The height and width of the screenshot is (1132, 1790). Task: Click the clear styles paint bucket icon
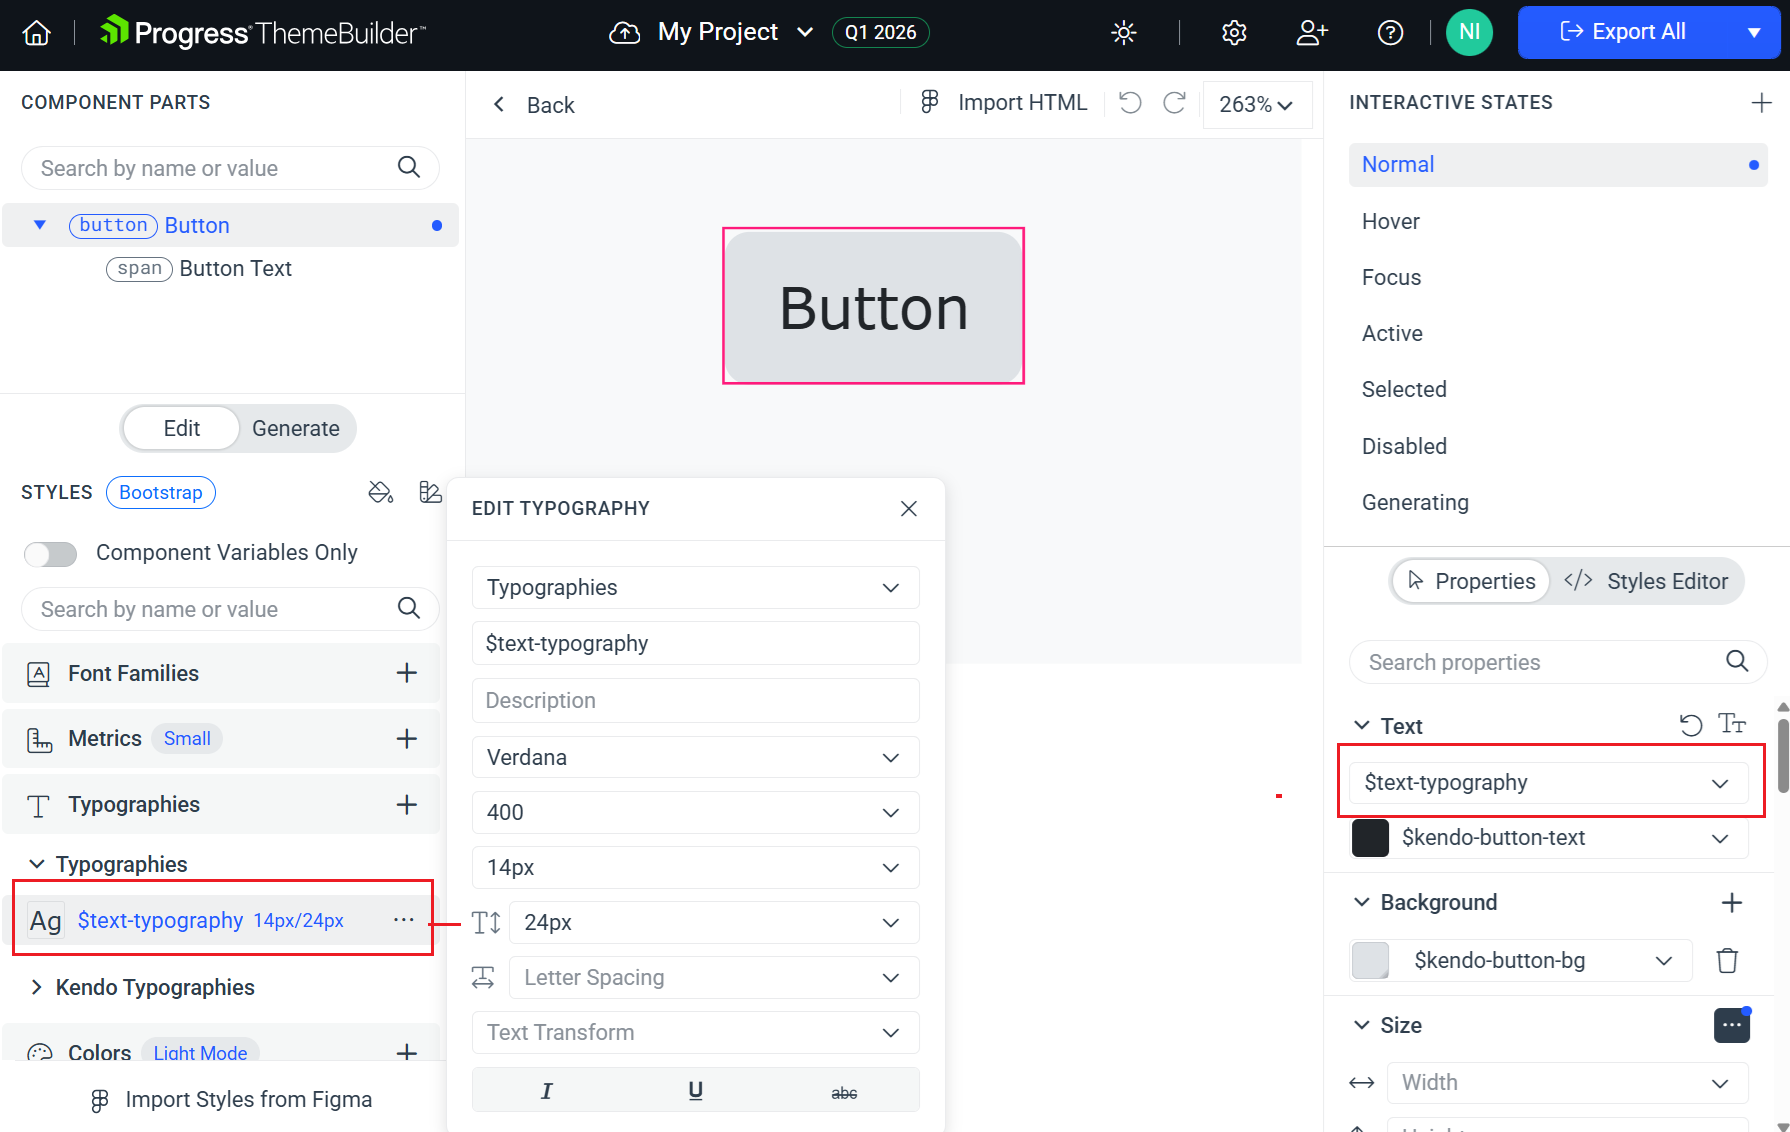point(380,492)
